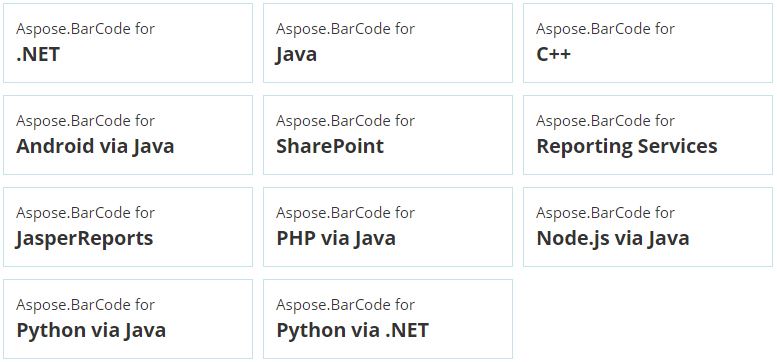The width and height of the screenshot is (777, 362).
Task: Click the "PHP via Java" heading
Action: [x=336, y=238]
